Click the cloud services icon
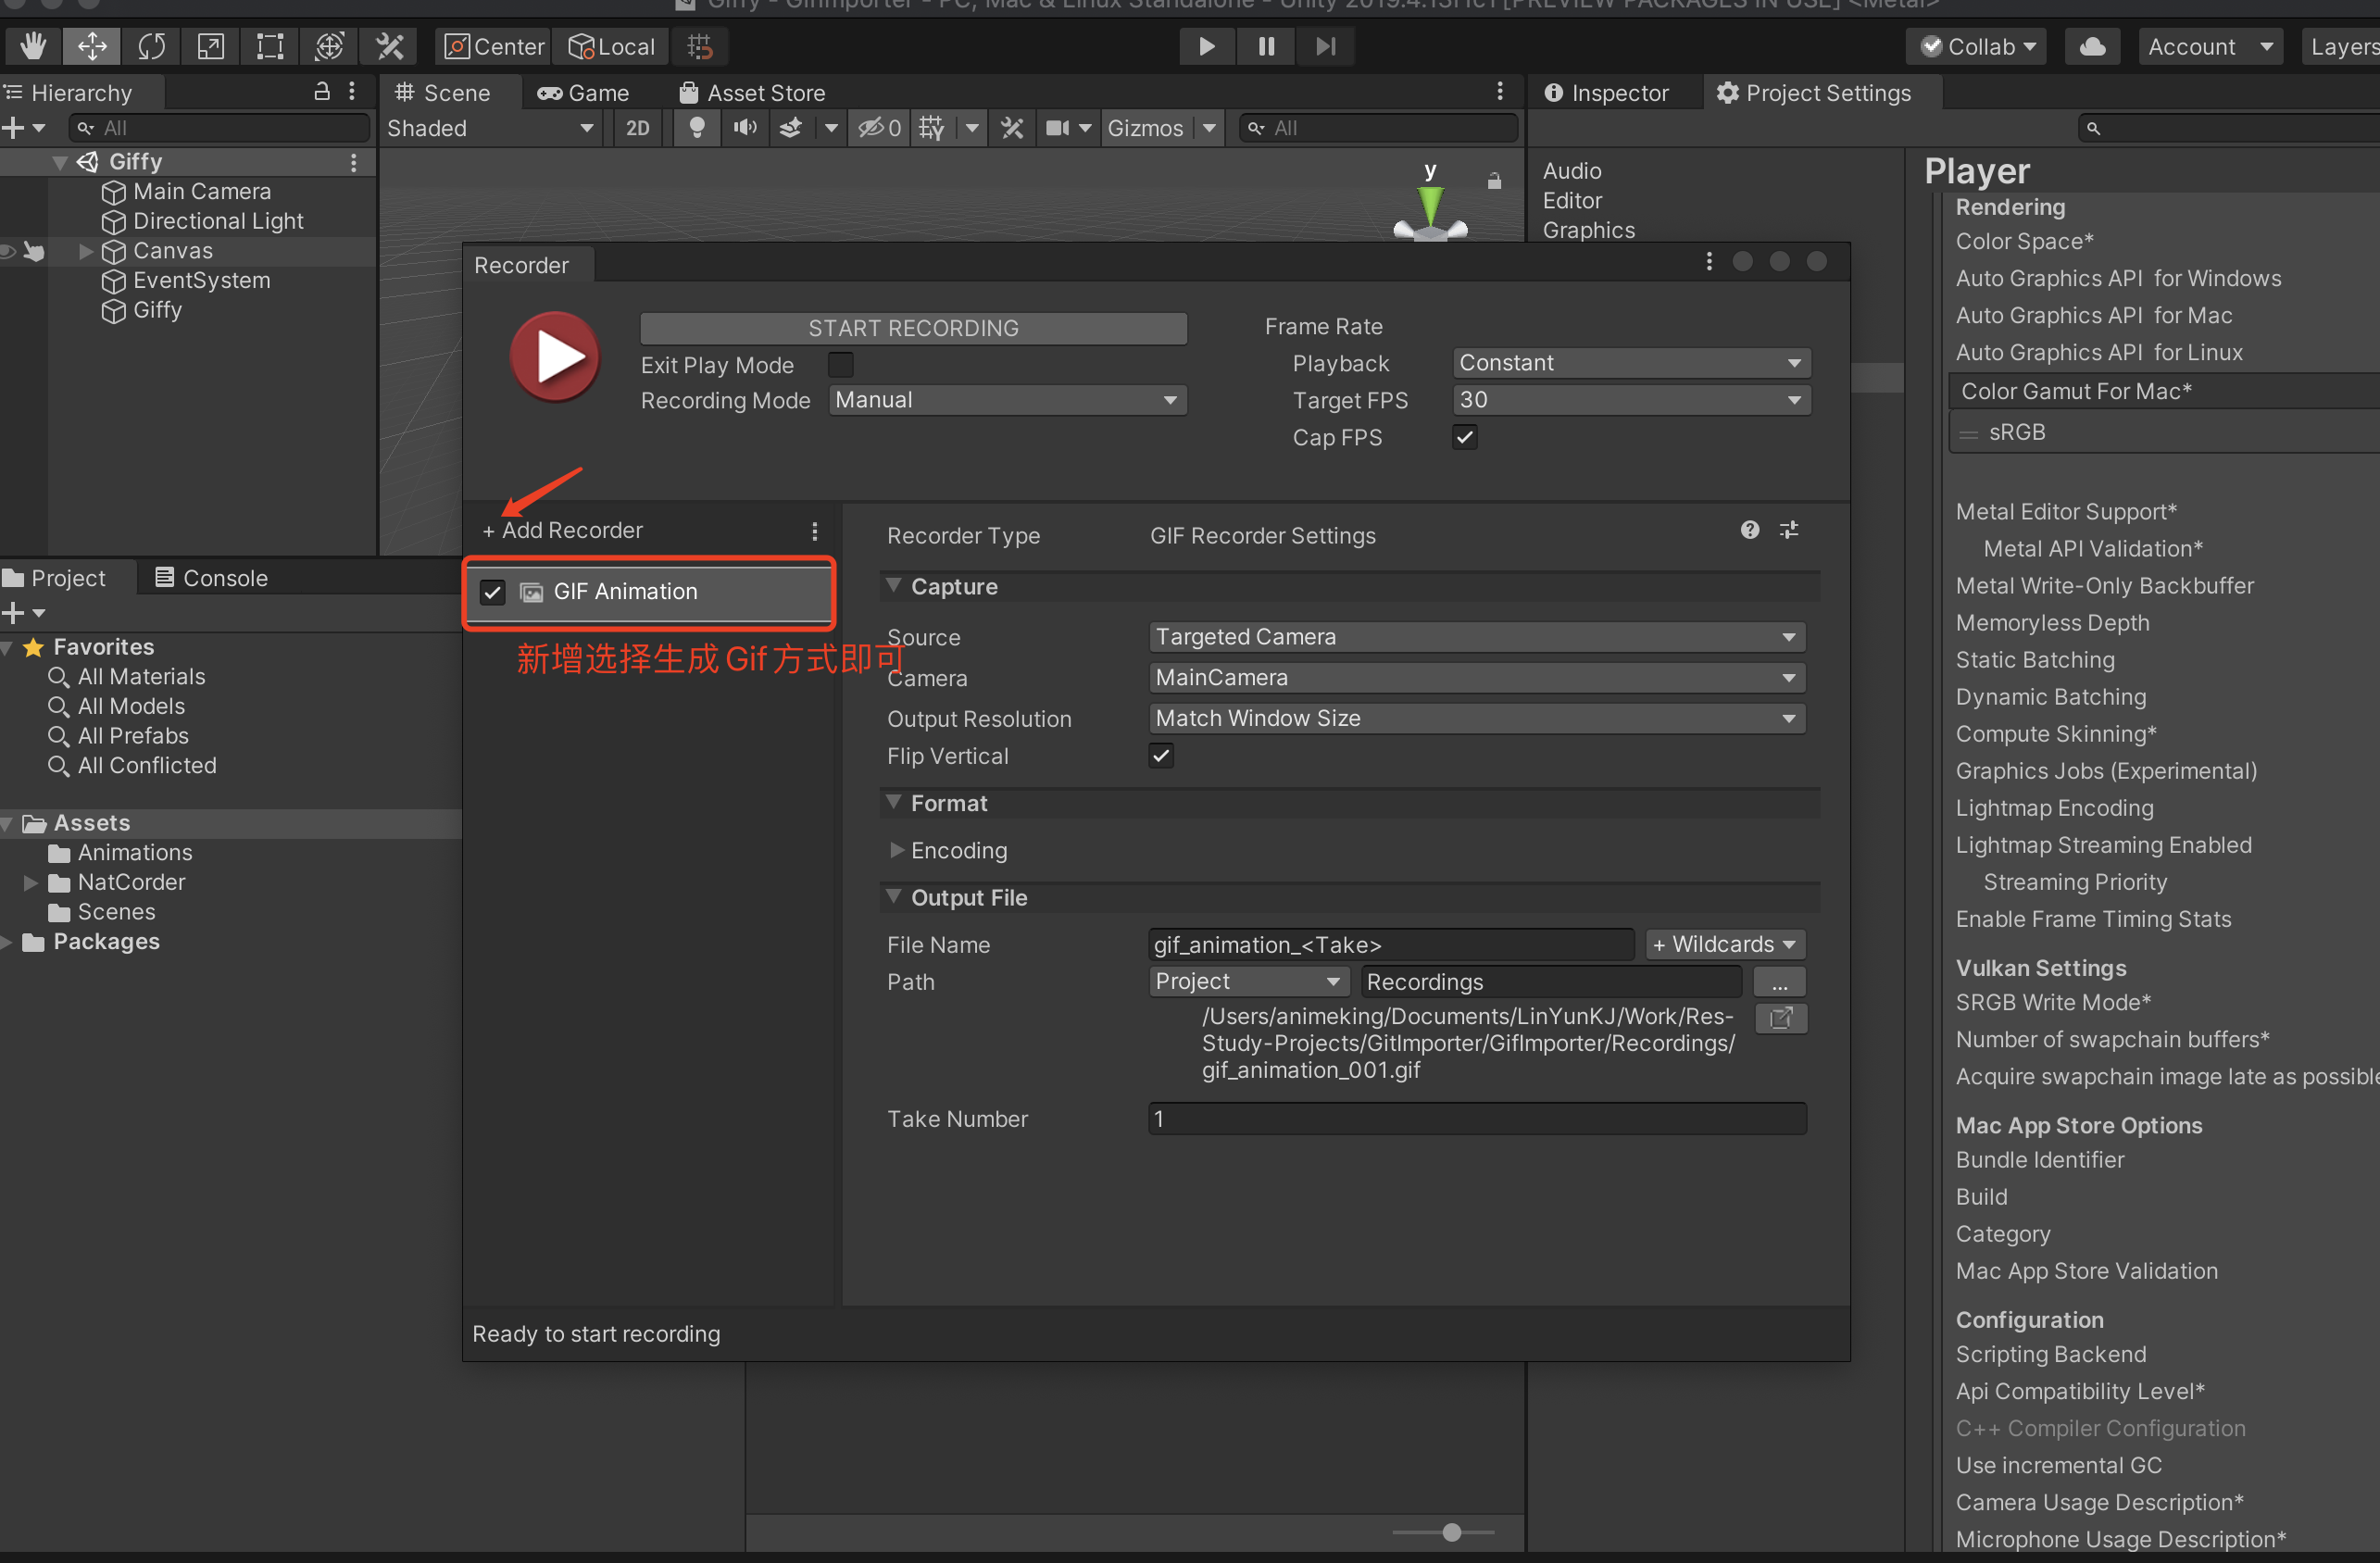The height and width of the screenshot is (1563, 2380). coord(2092,46)
